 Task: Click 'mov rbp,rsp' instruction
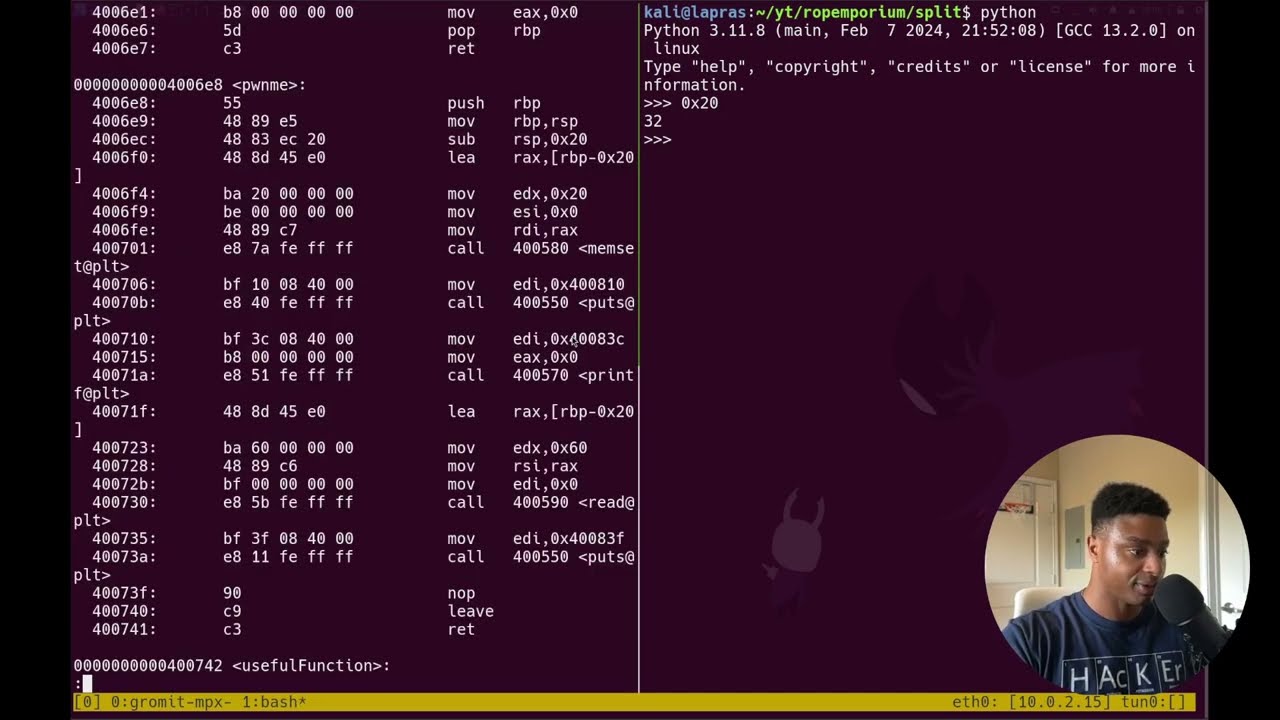(512, 122)
